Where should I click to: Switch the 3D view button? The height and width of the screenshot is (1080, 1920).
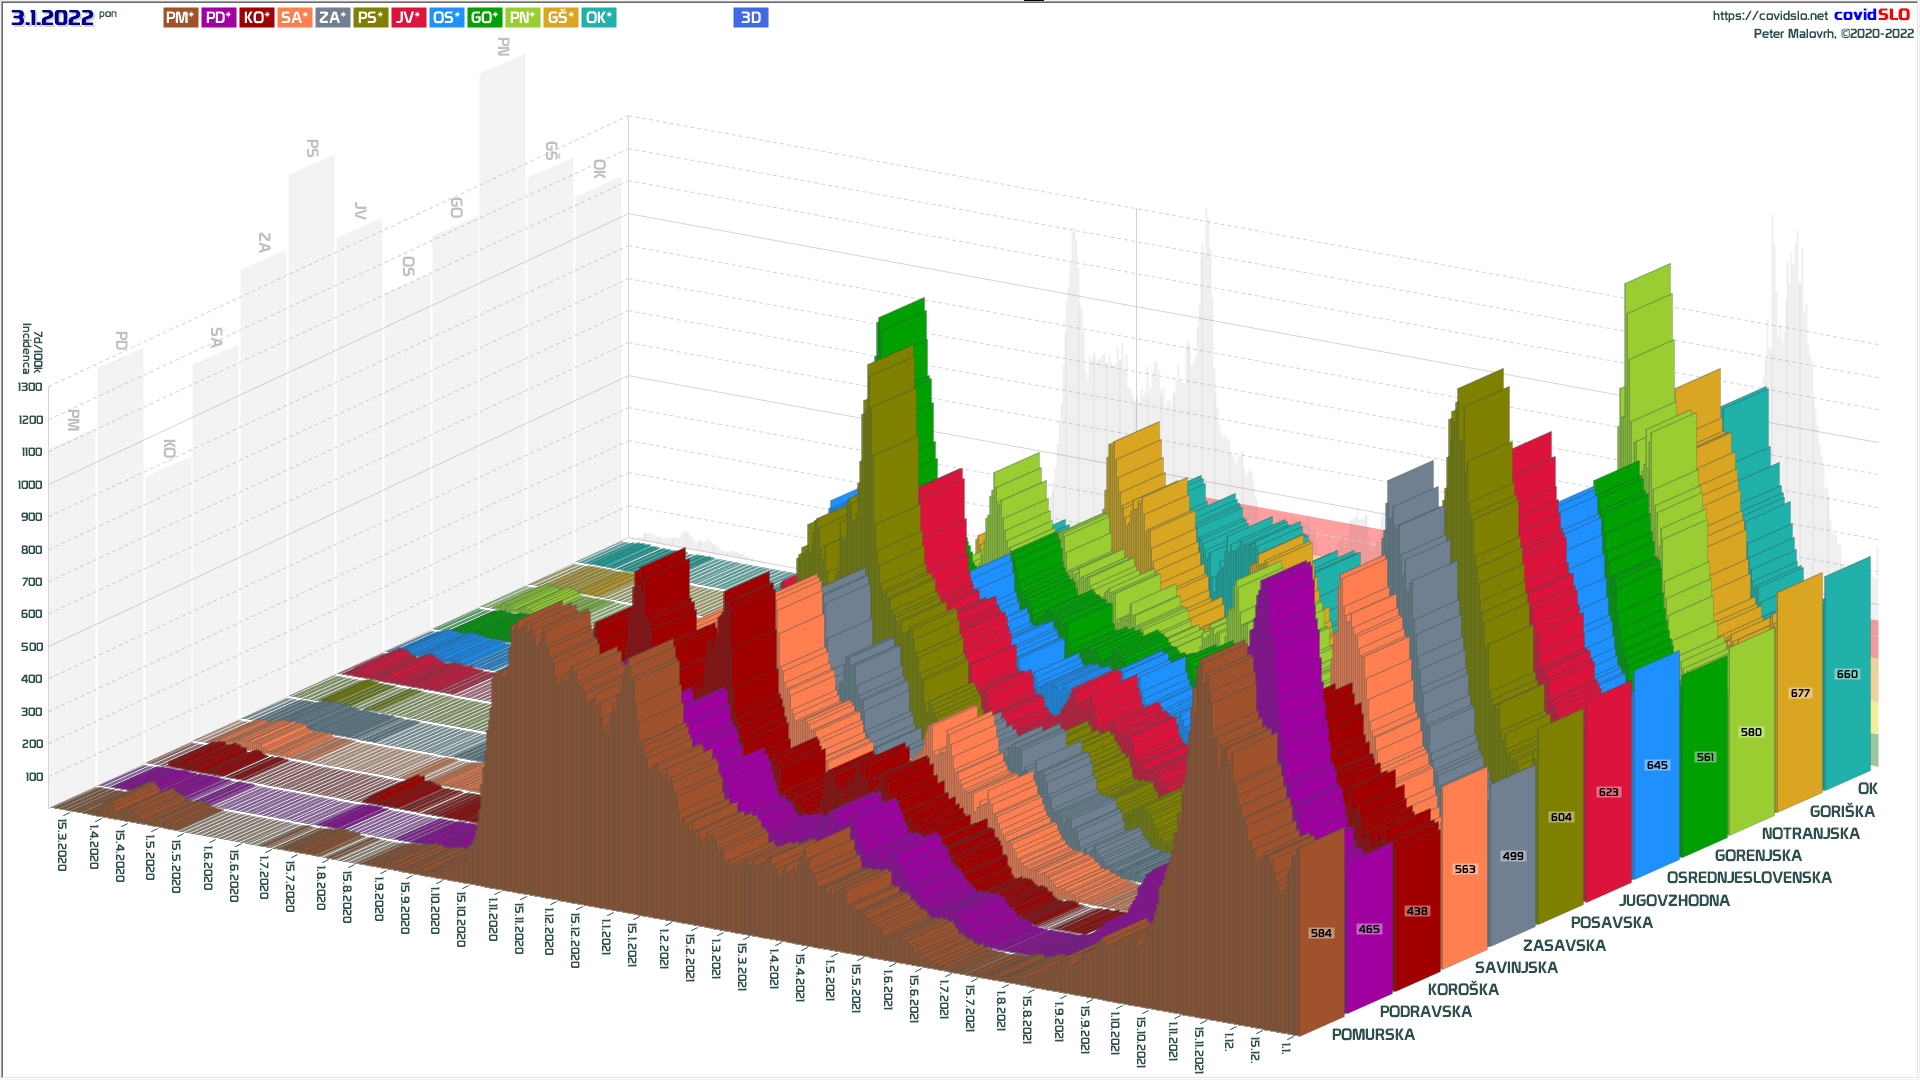(x=750, y=17)
